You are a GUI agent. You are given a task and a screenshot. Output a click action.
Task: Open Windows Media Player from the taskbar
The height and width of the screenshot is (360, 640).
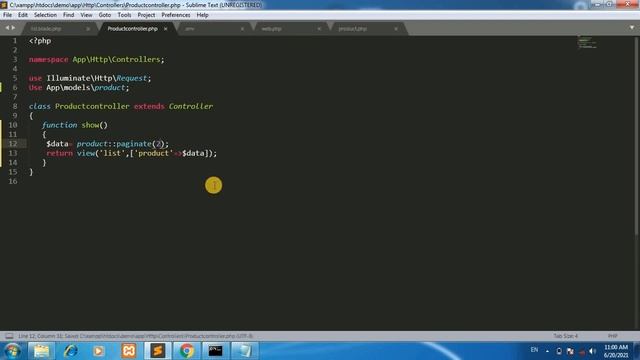[99, 351]
